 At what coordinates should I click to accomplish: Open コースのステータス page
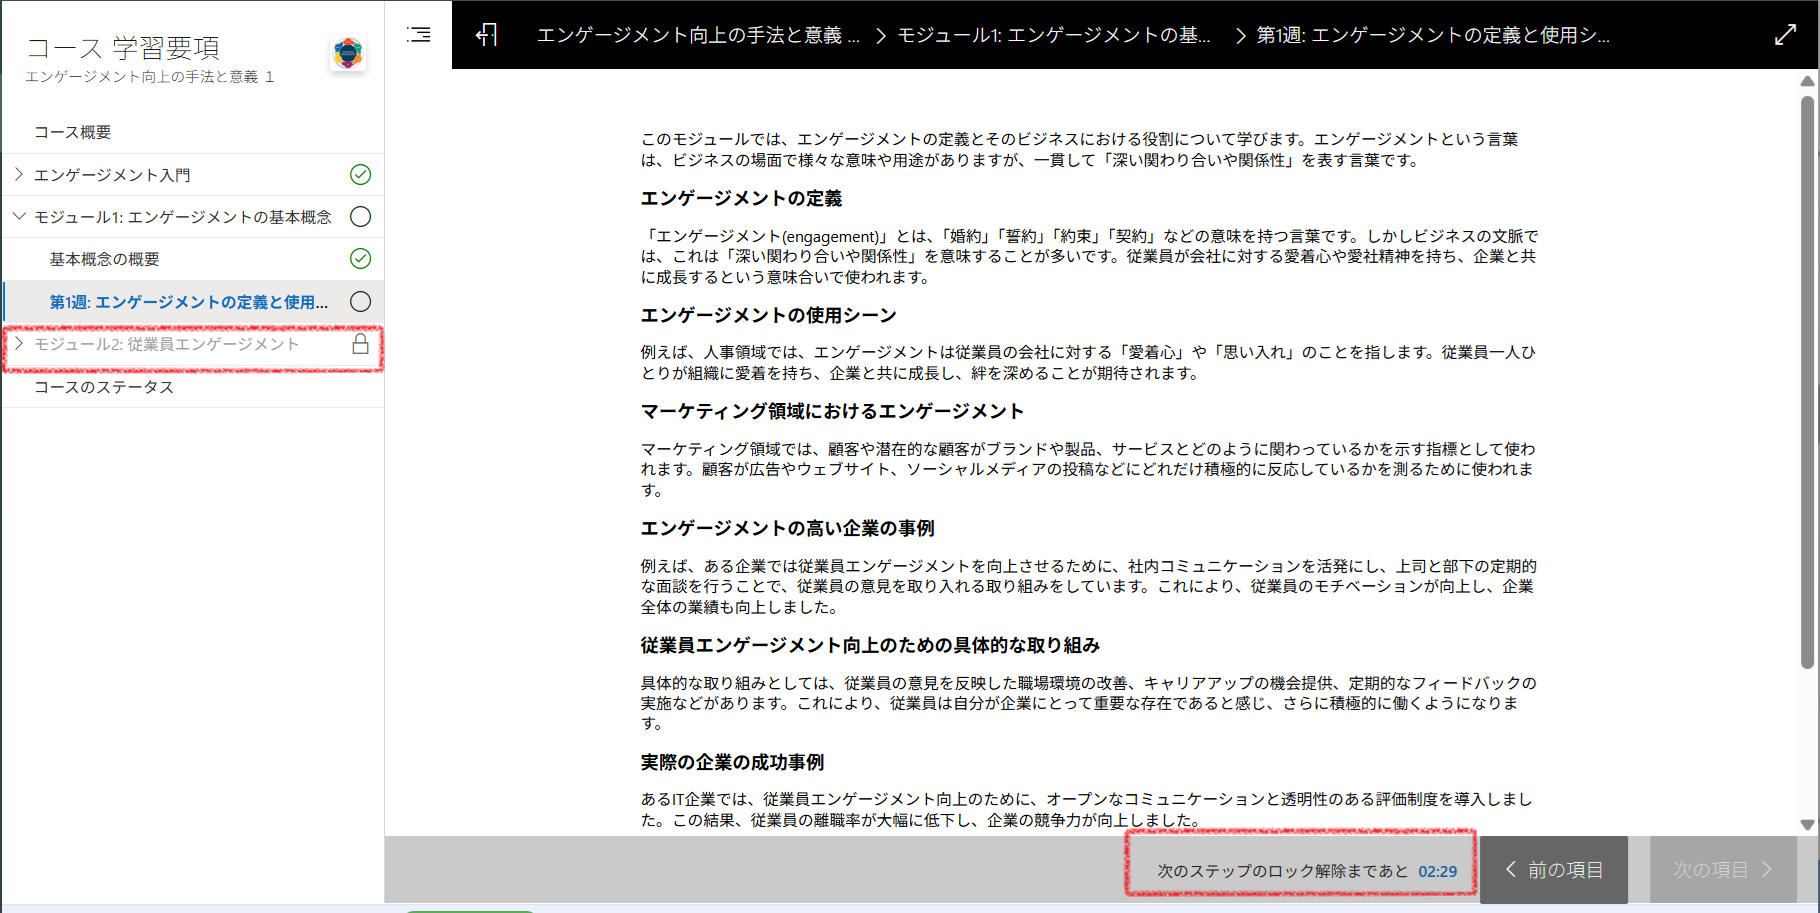click(104, 387)
